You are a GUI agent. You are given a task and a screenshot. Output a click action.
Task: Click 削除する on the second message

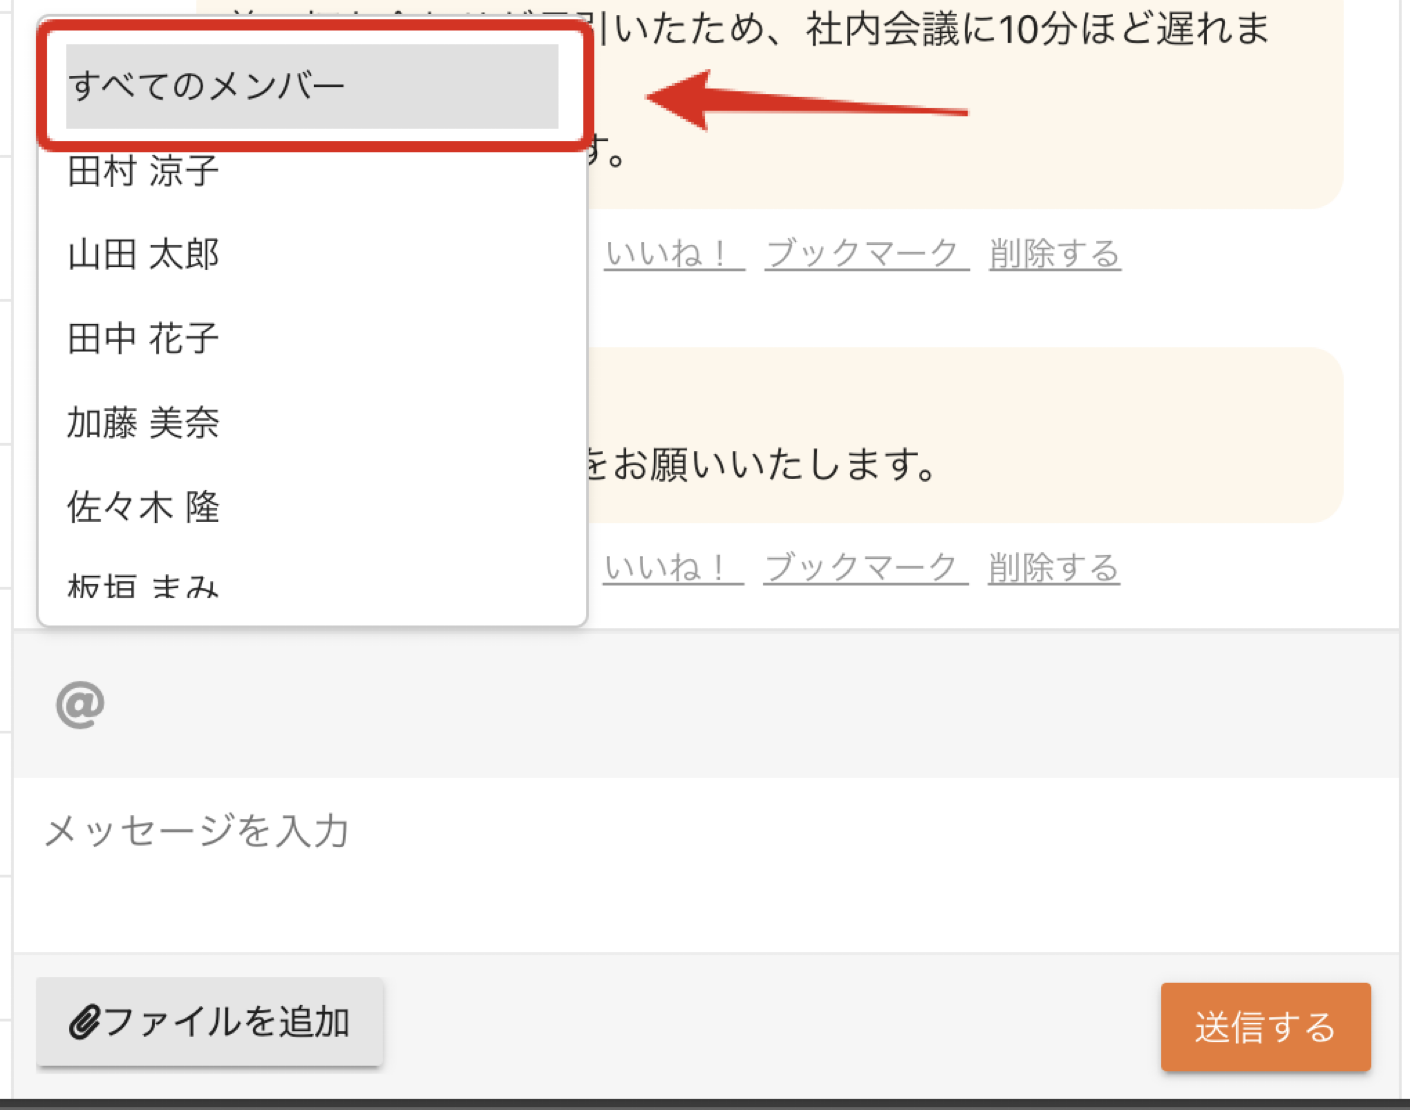[x=1054, y=568]
